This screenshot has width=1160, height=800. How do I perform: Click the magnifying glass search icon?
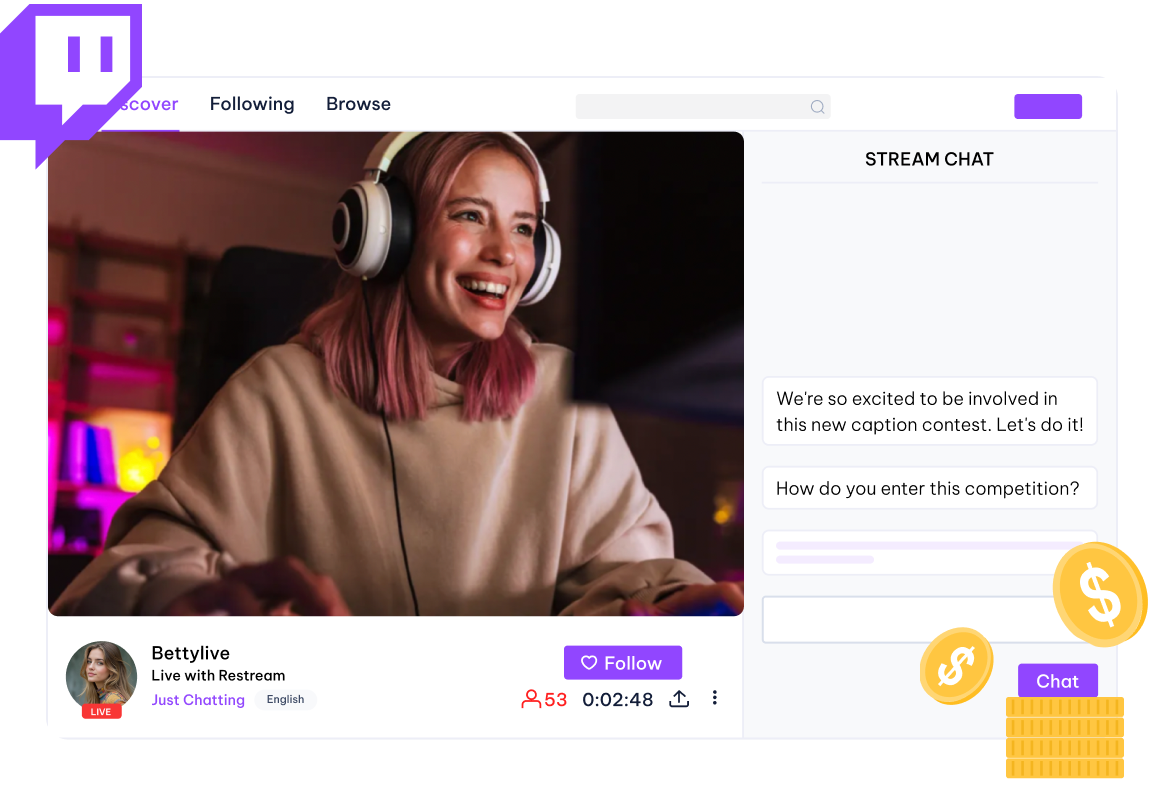click(817, 107)
